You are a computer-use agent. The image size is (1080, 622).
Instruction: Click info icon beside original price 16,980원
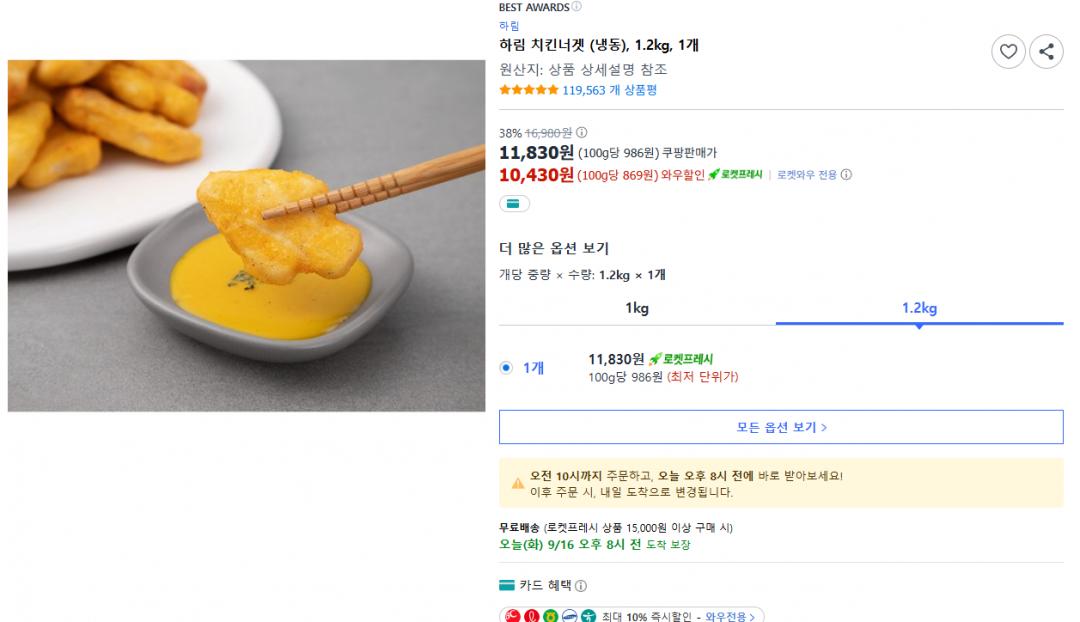(x=582, y=132)
